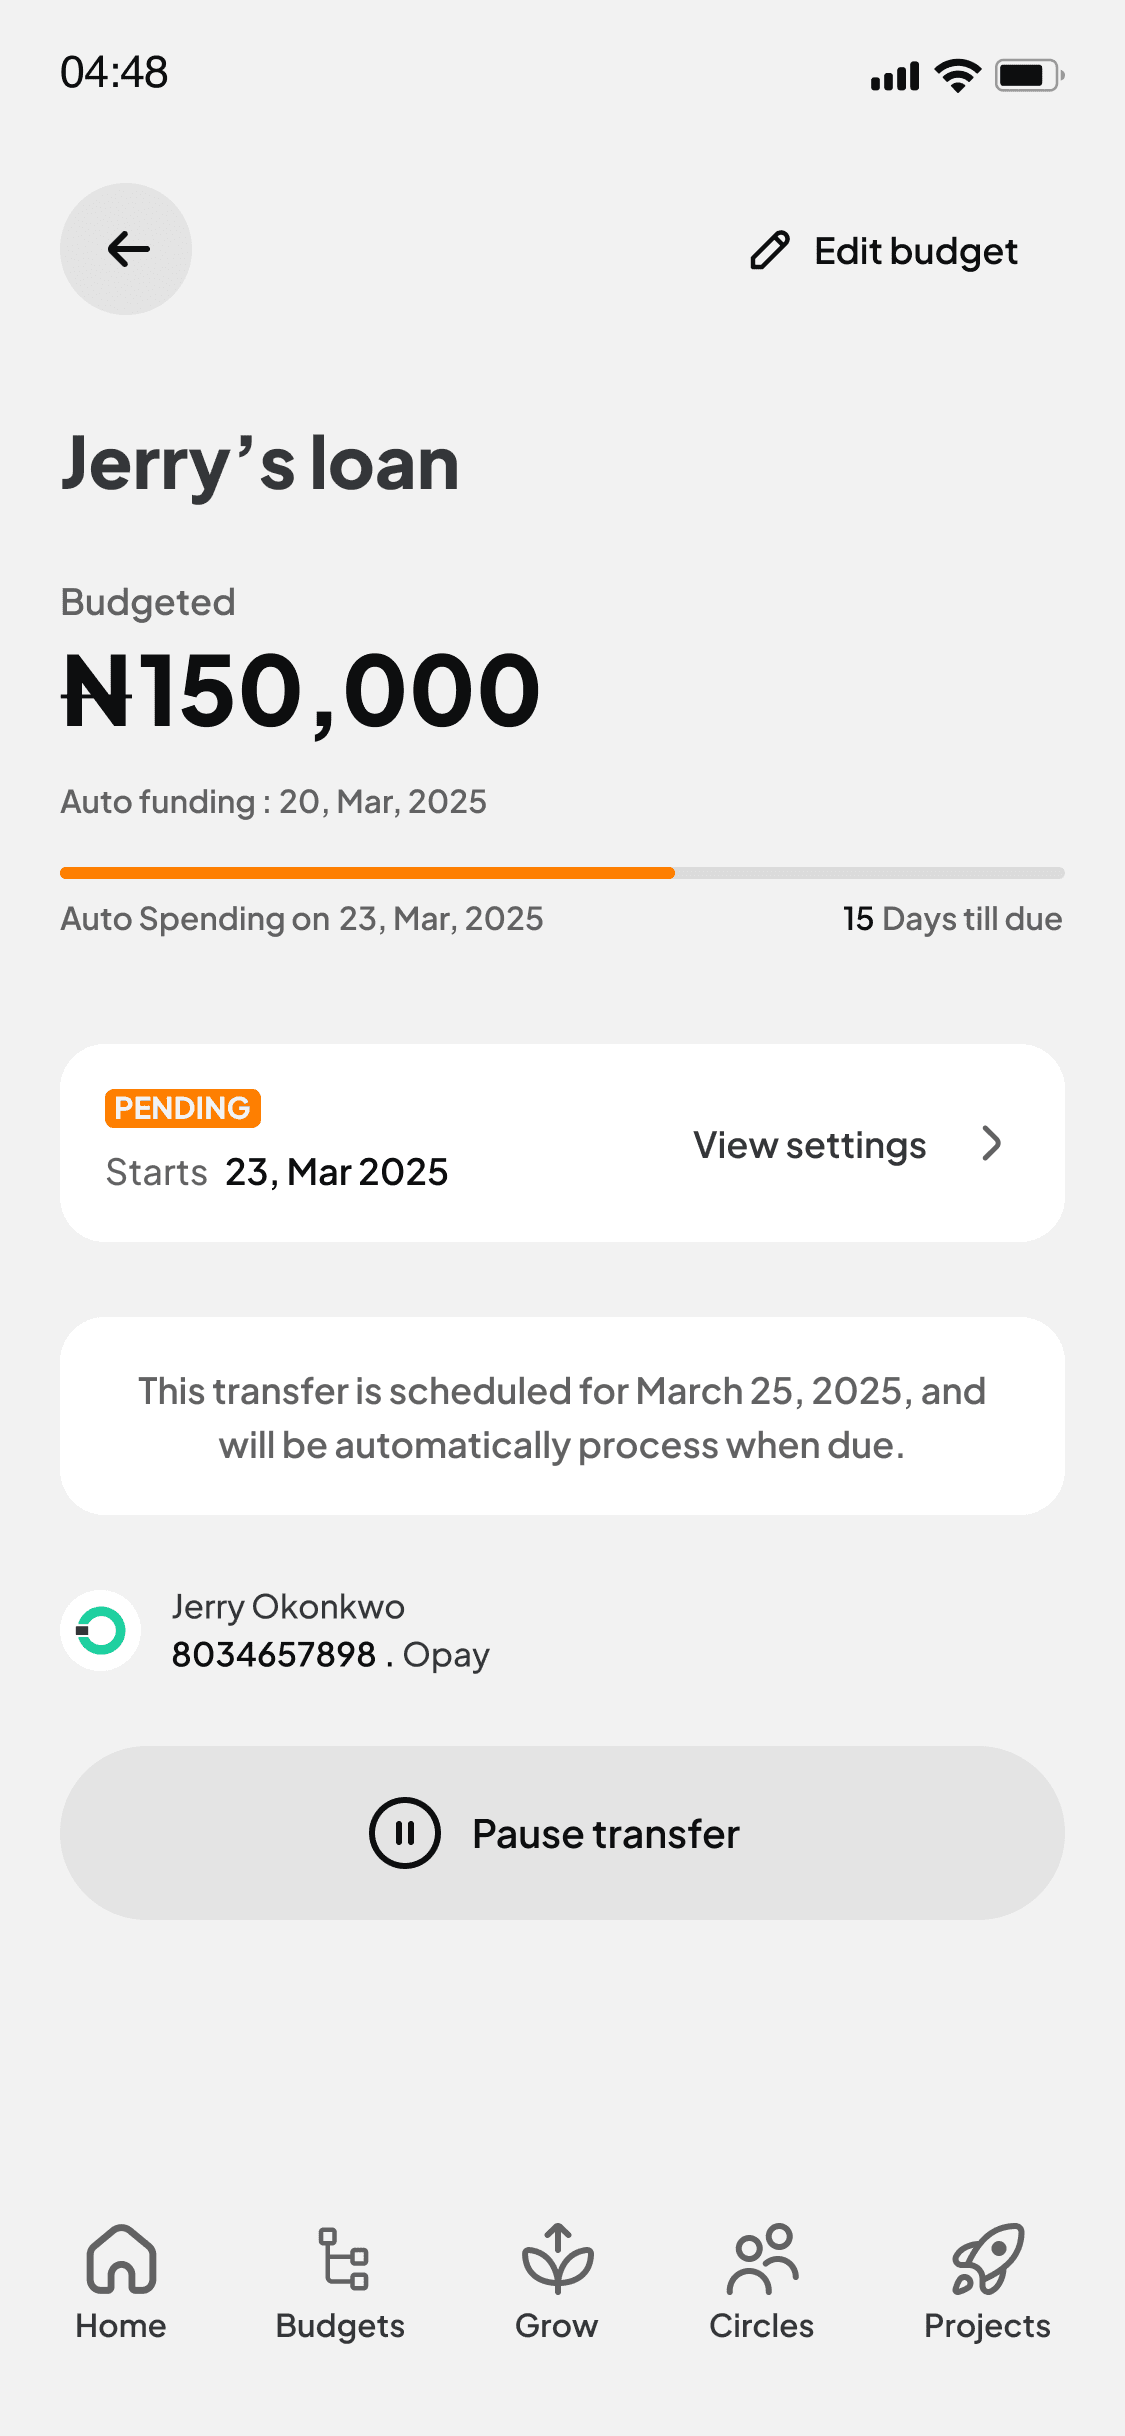This screenshot has width=1125, height=2436.
Task: Expand the View settings chevron
Action: (x=992, y=1144)
